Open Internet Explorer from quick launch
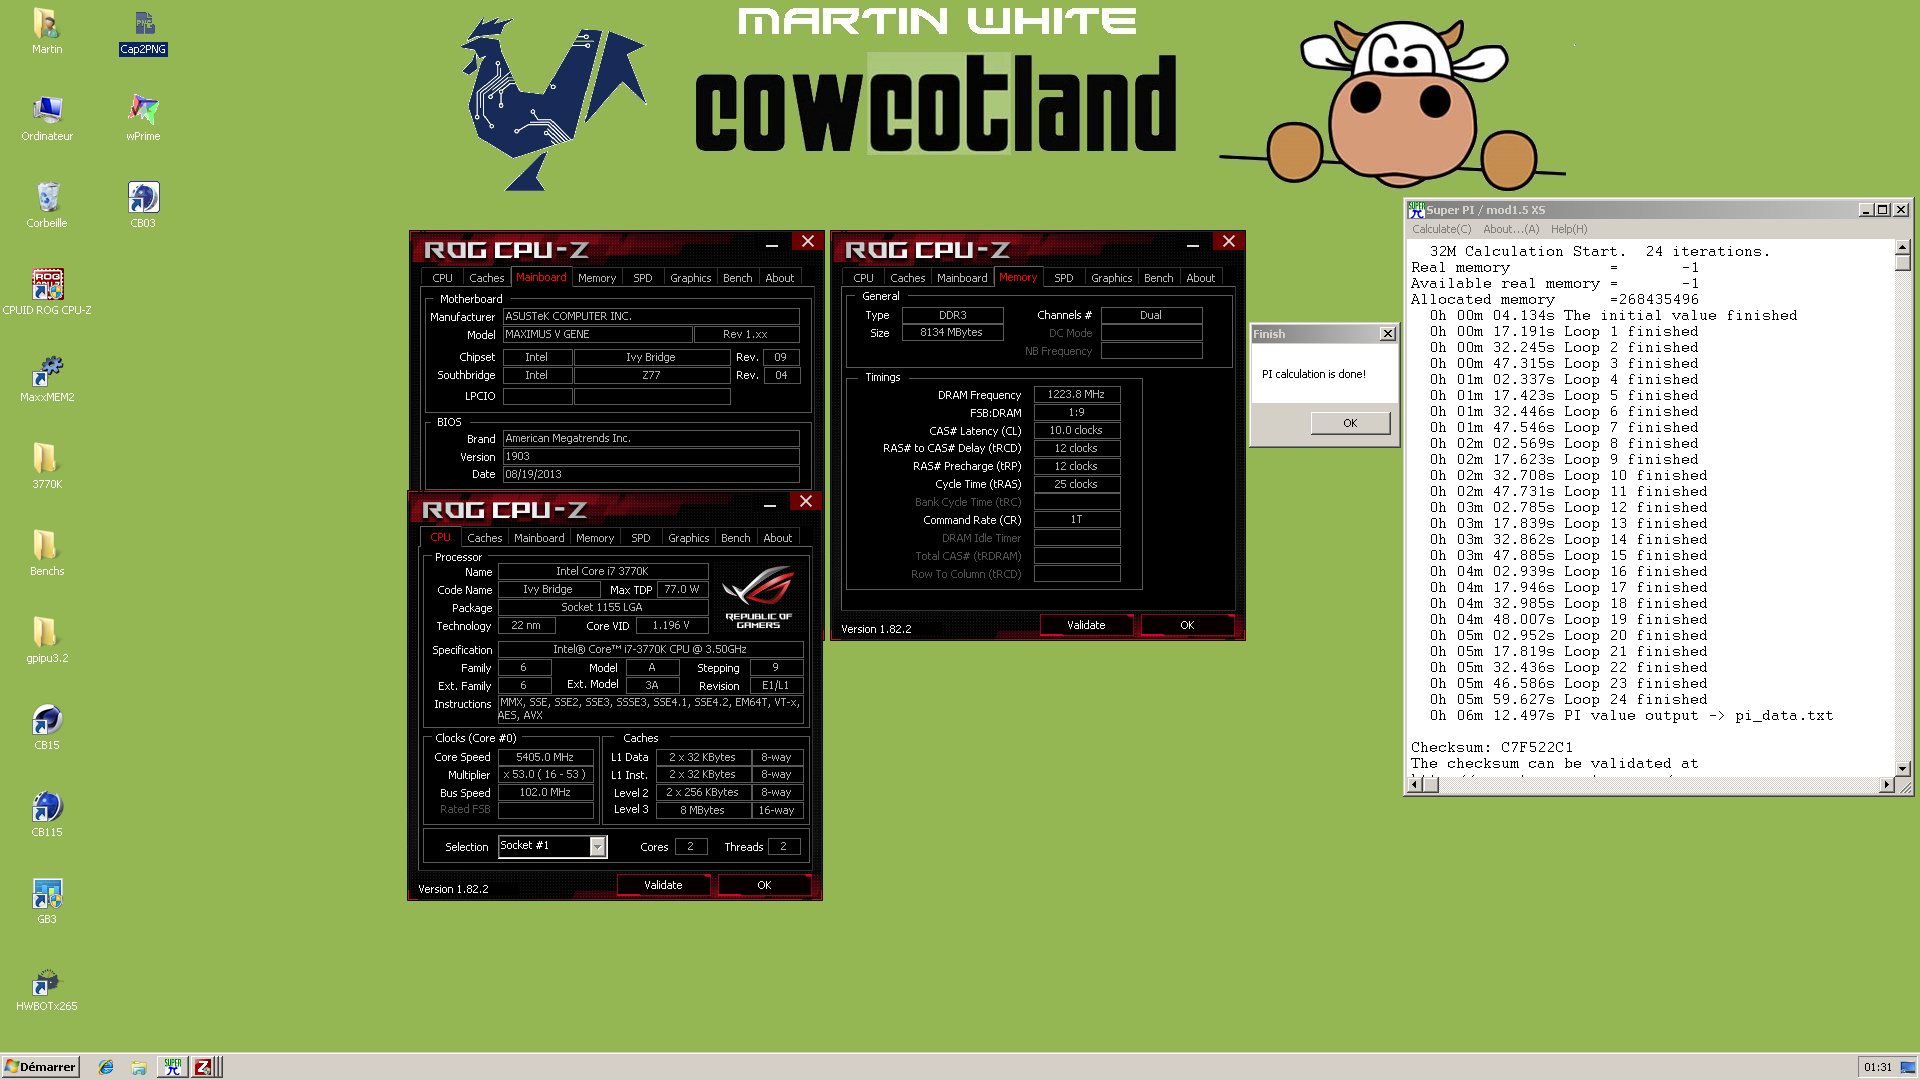The height and width of the screenshot is (1080, 1920). pyautogui.click(x=106, y=1067)
